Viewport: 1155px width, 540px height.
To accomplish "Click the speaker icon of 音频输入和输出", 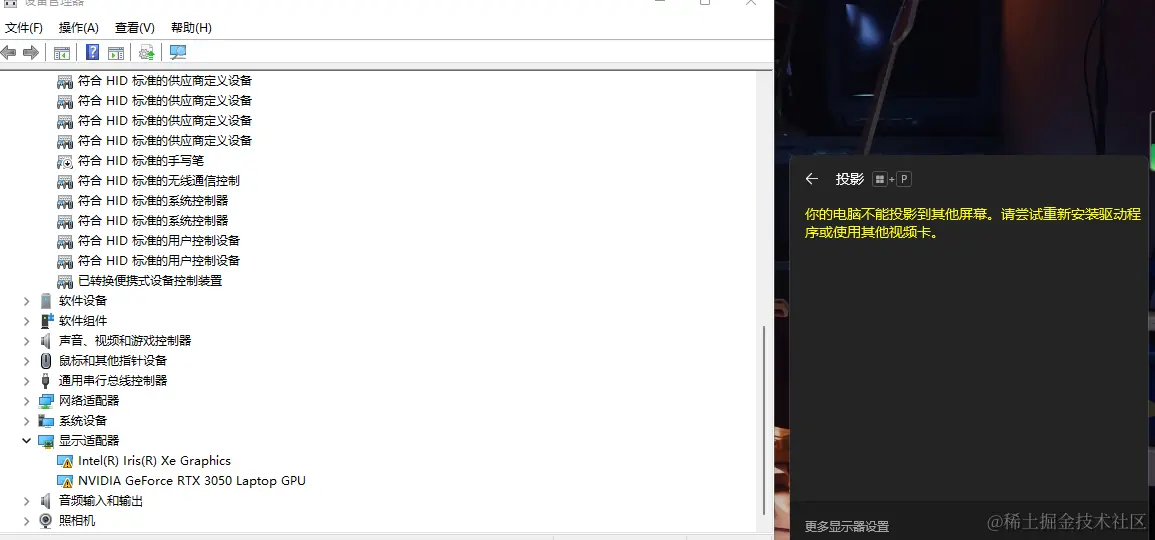I will (46, 500).
